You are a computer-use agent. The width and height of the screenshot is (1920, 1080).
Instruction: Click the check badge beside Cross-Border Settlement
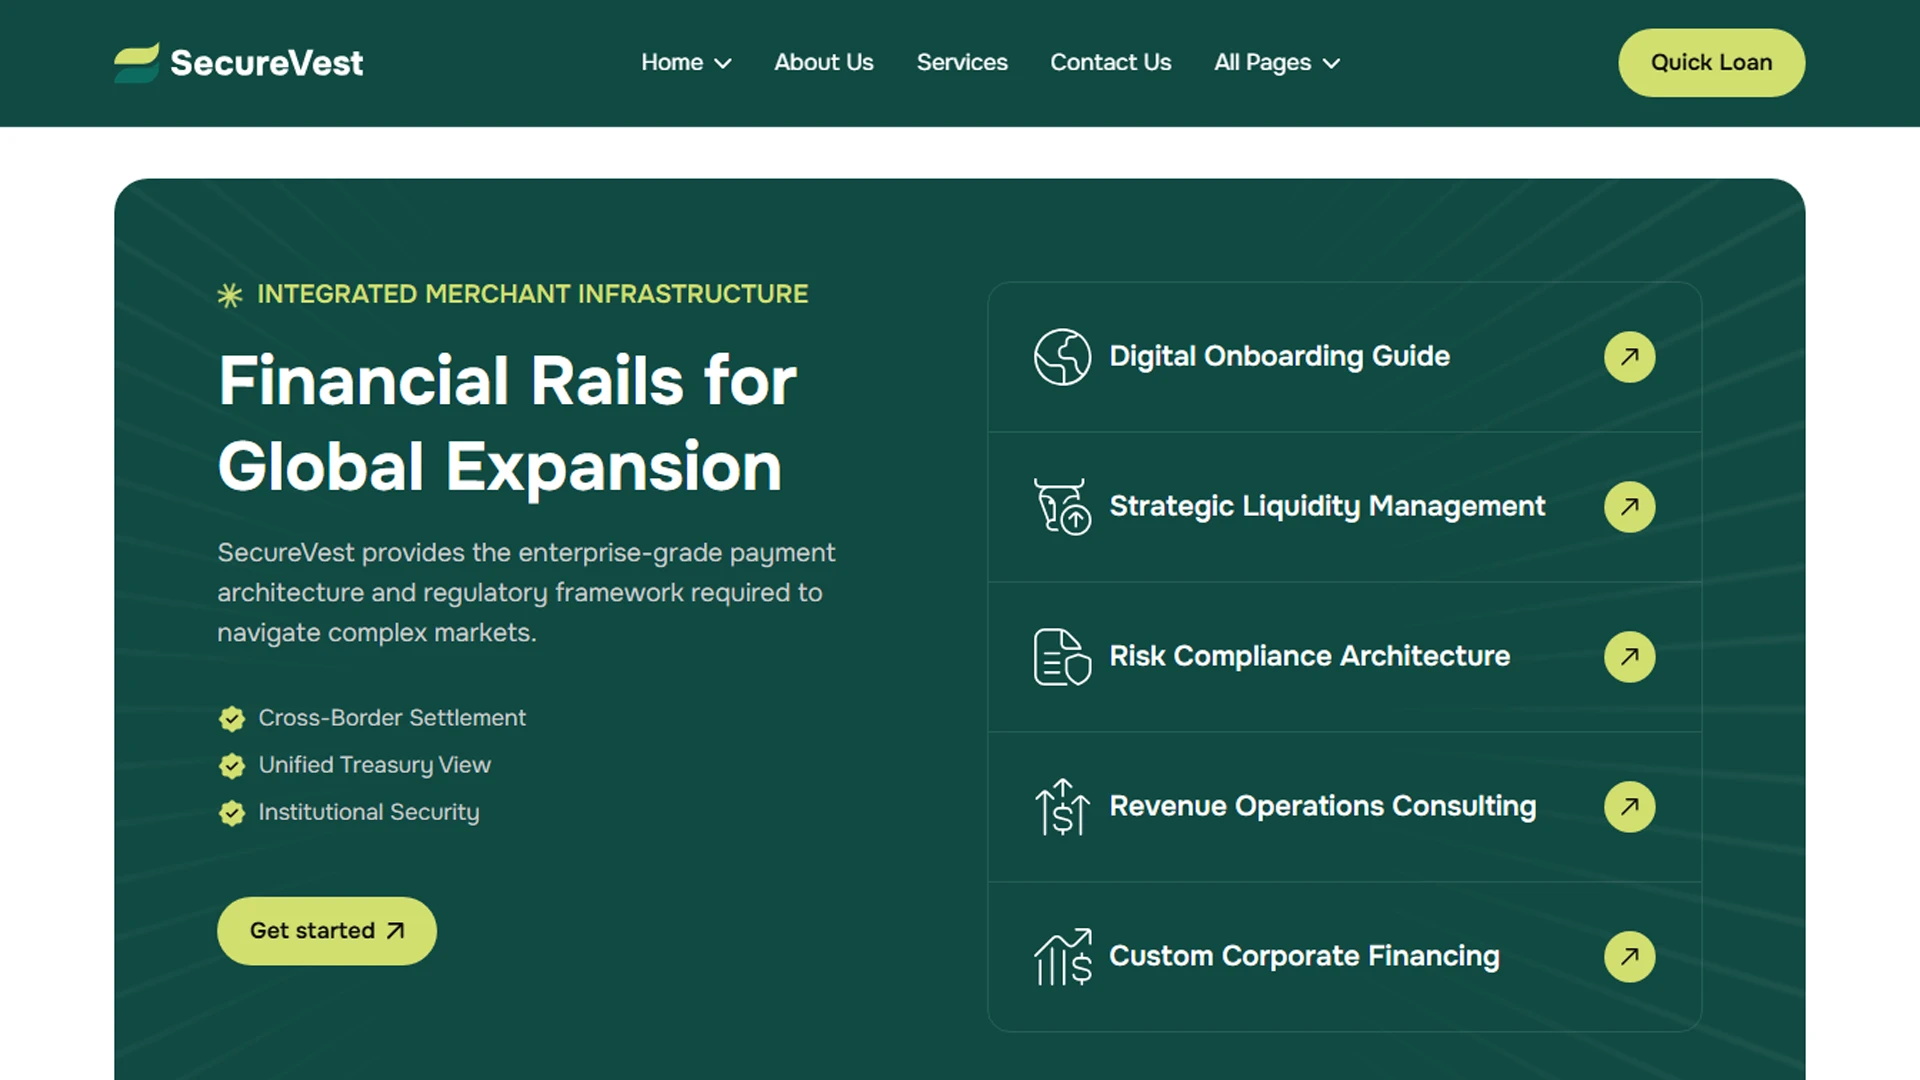coord(232,718)
